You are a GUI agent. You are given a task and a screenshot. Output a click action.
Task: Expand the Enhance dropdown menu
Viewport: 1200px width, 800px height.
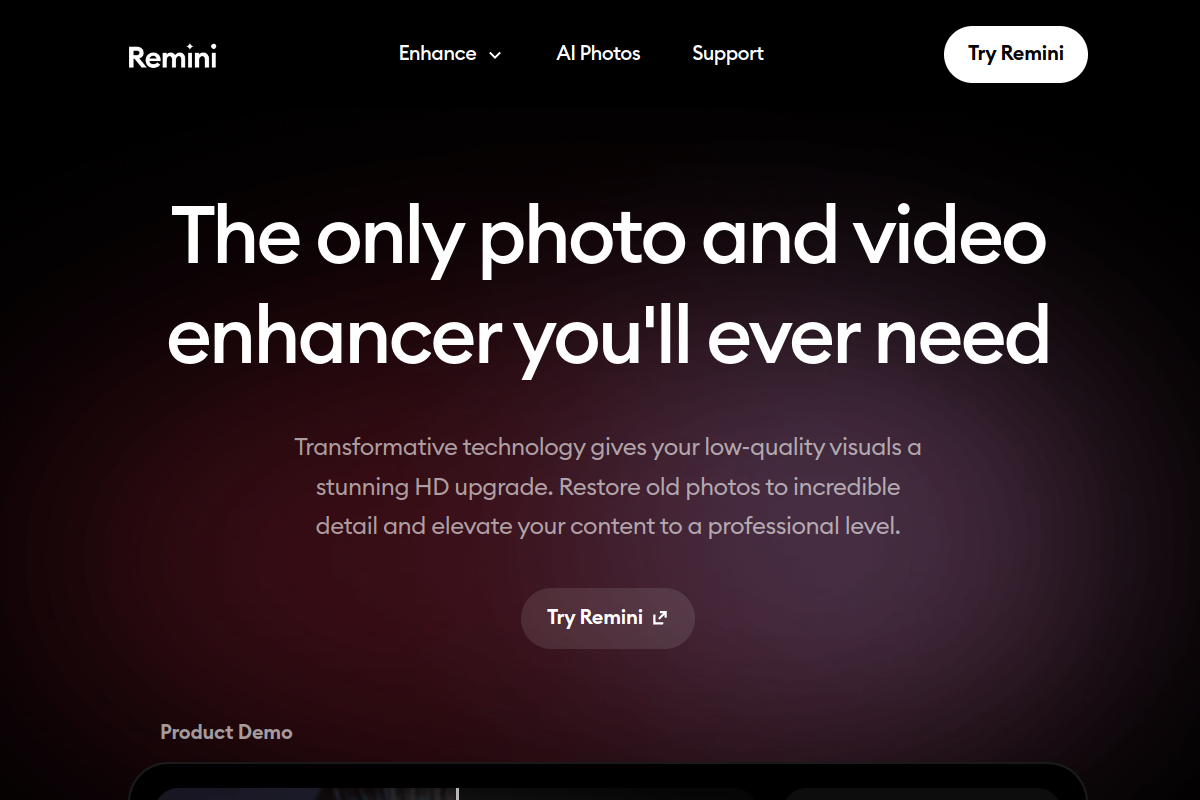point(450,54)
